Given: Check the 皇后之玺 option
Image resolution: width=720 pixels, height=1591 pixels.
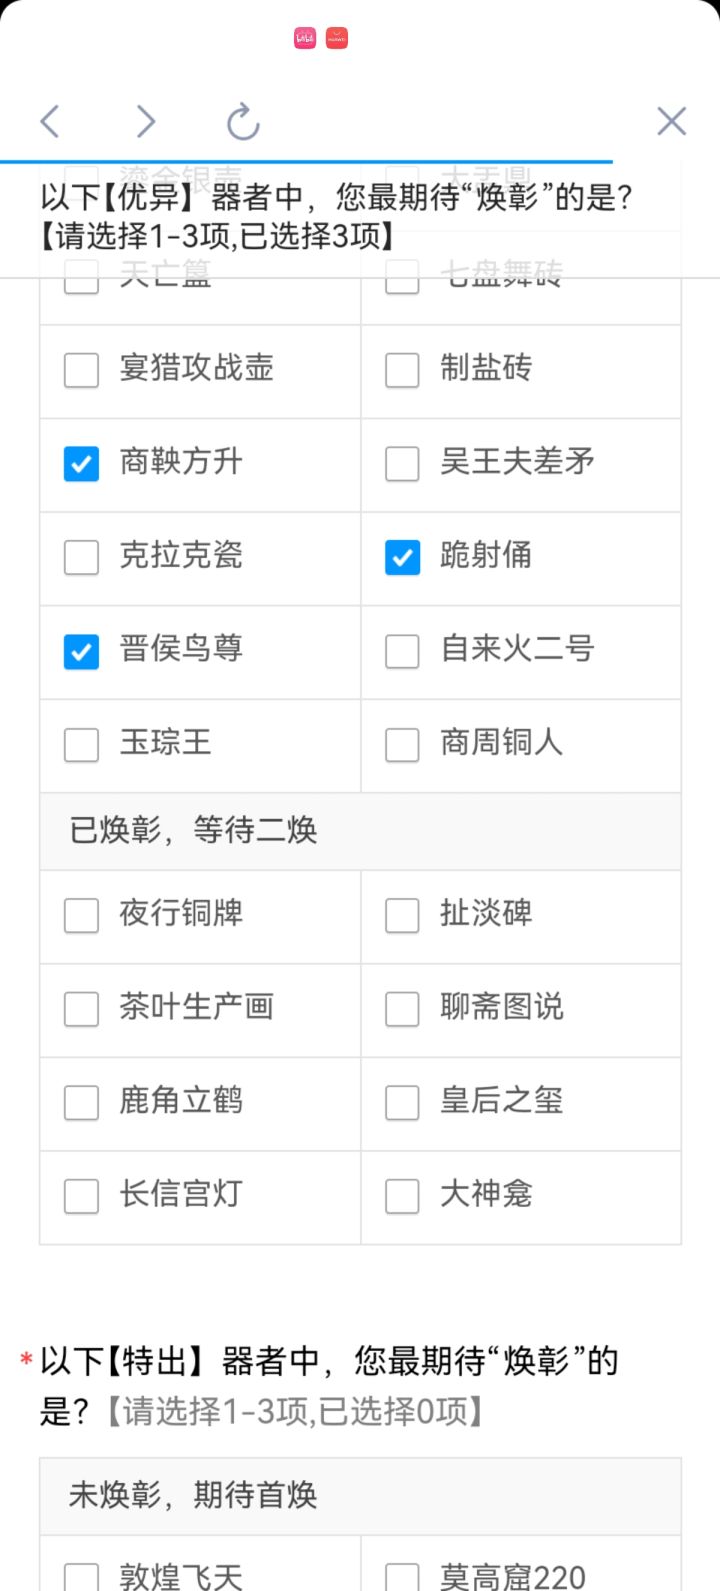Looking at the screenshot, I should tap(402, 1103).
